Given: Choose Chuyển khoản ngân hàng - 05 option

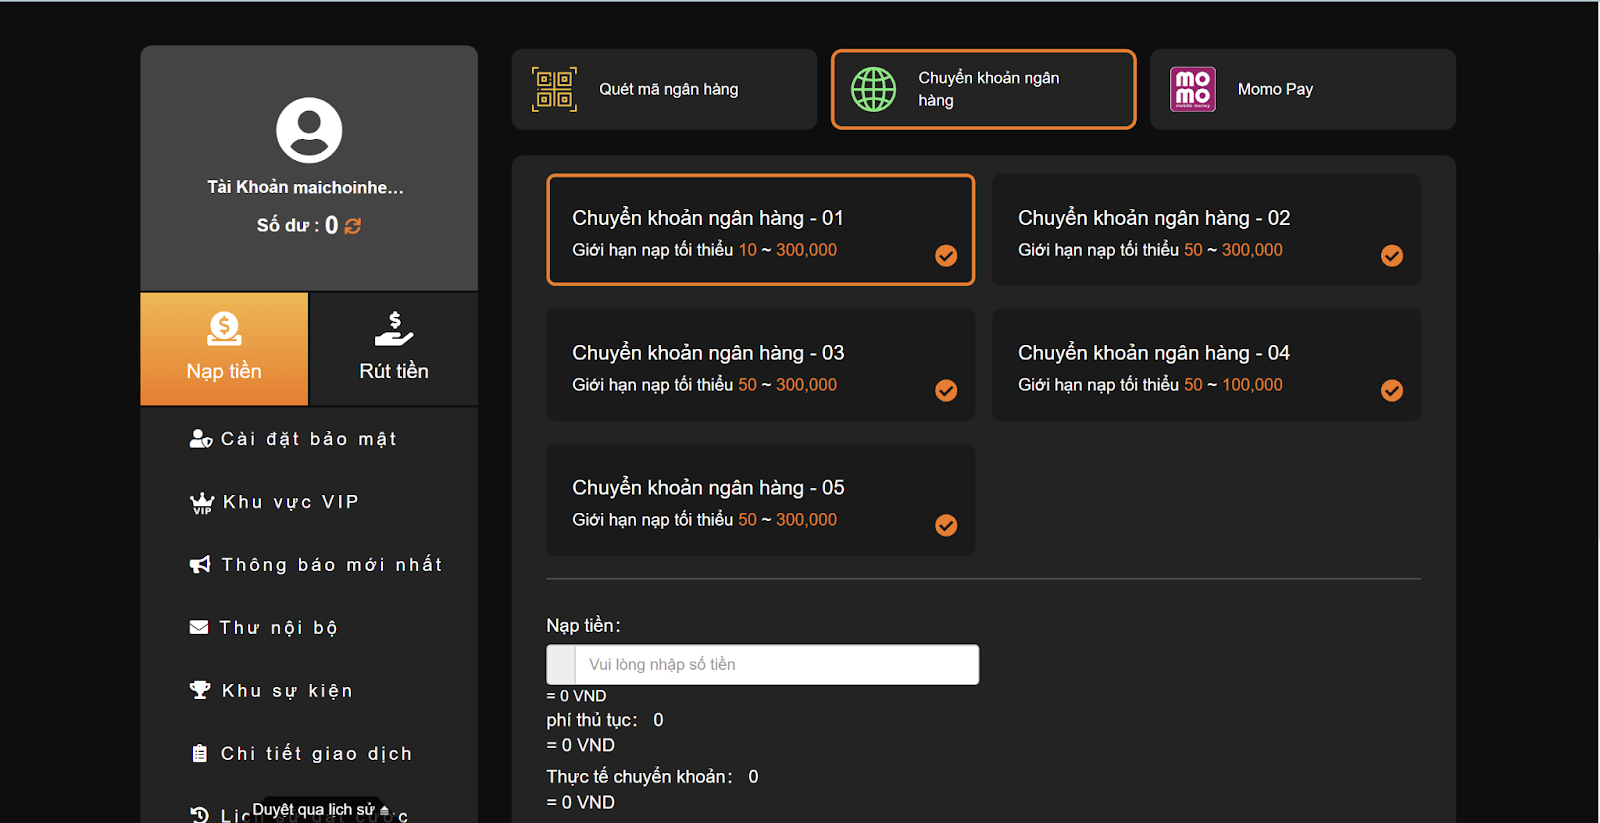Looking at the screenshot, I should coord(760,500).
